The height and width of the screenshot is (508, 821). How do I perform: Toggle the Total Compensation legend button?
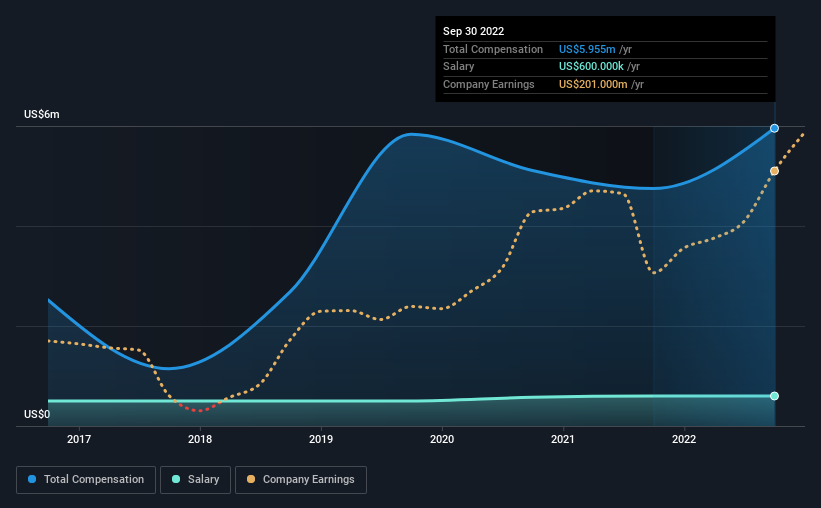(86, 480)
